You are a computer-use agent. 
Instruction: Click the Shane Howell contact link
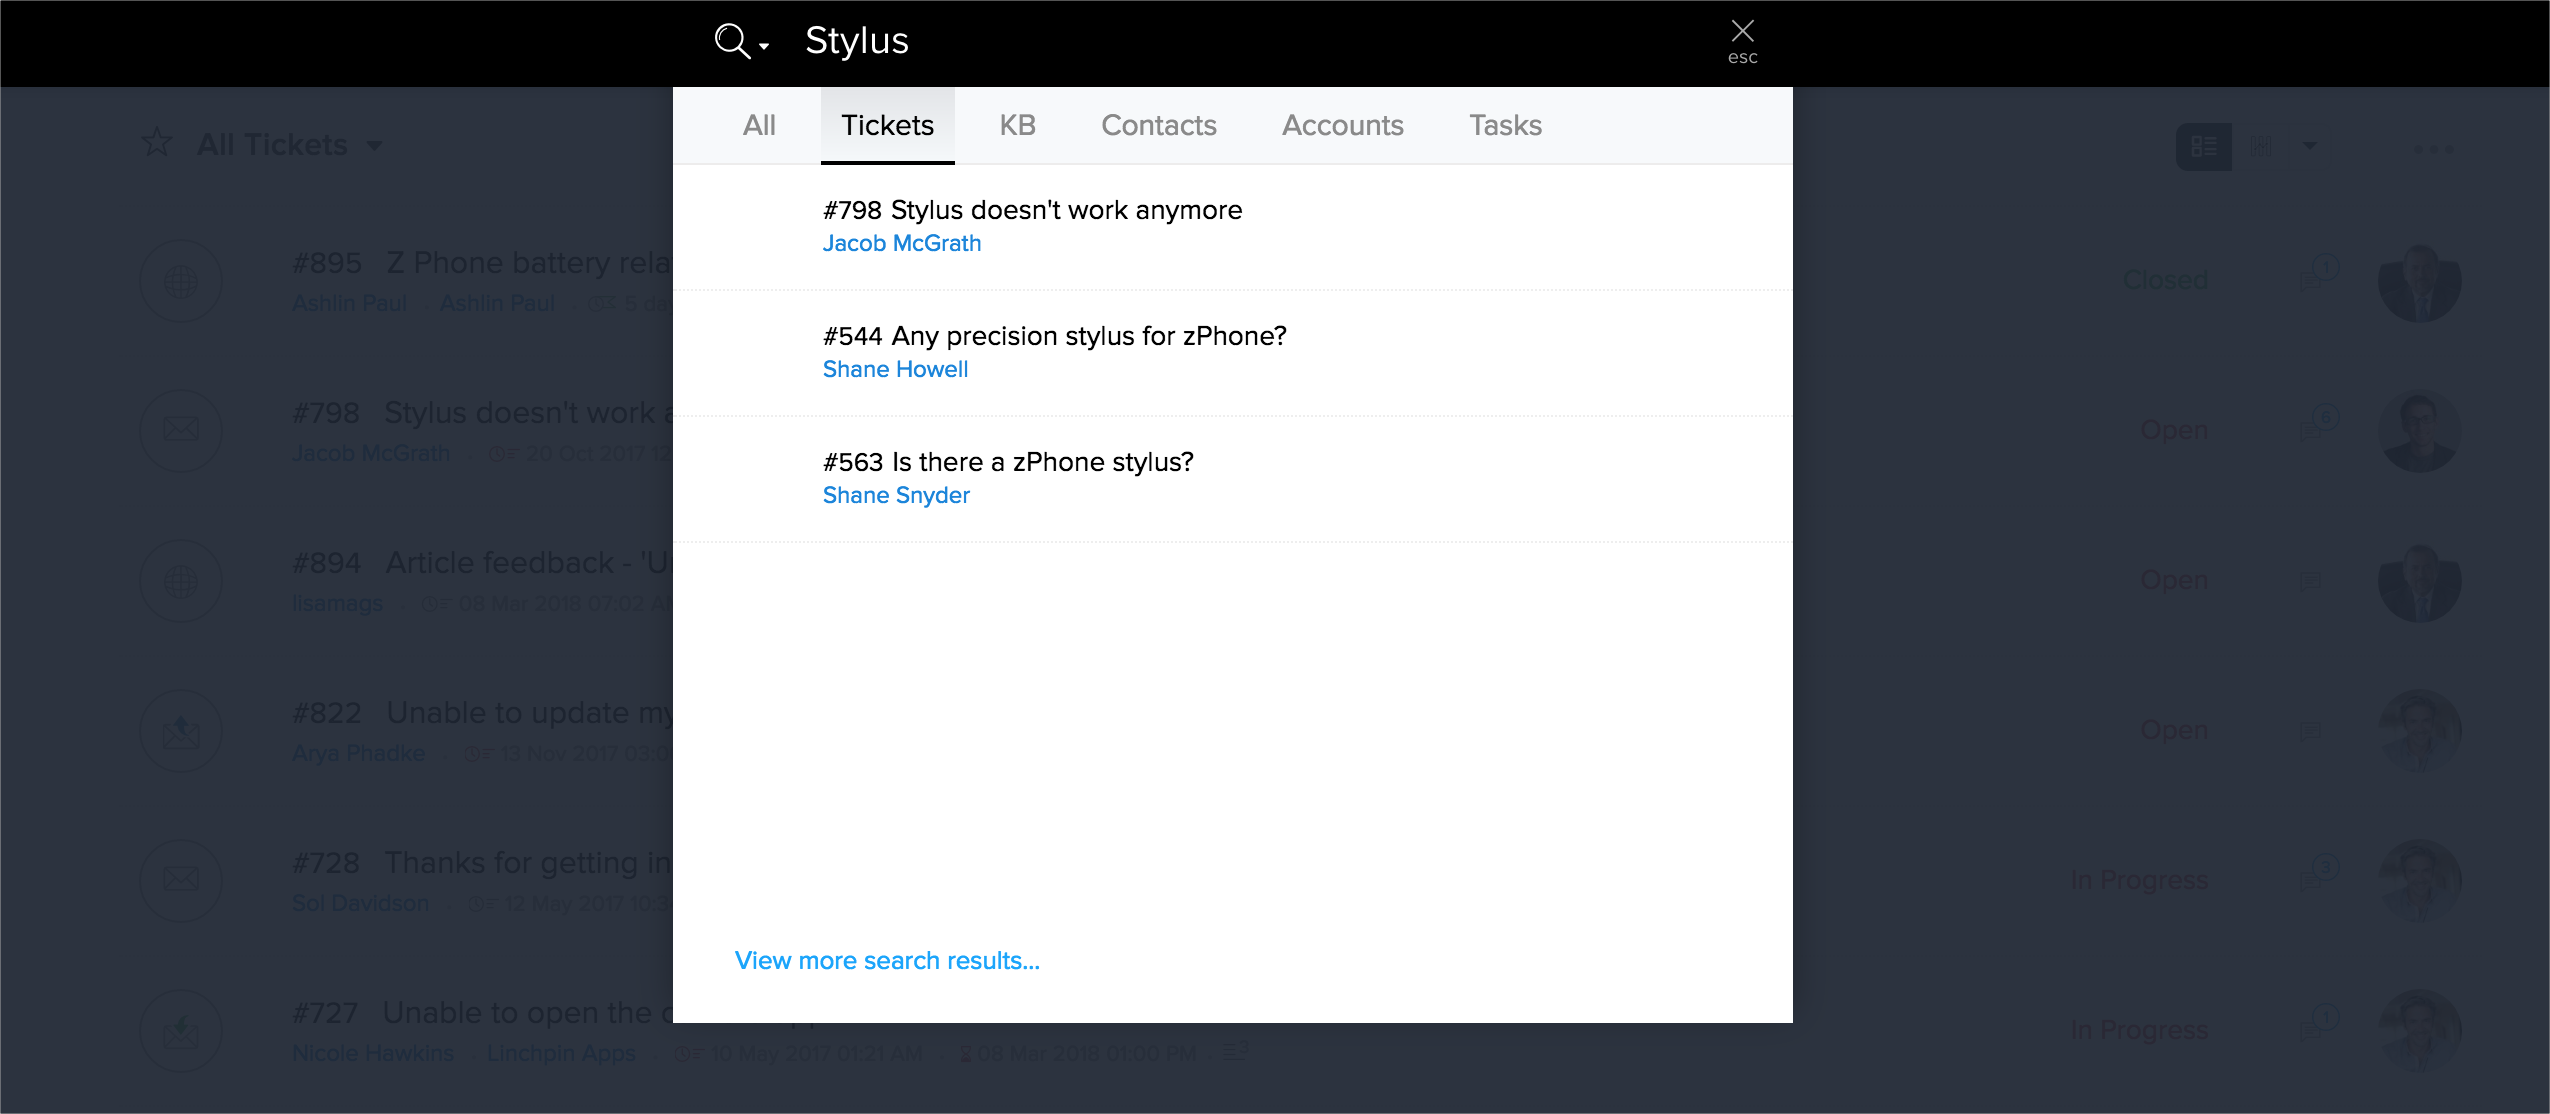click(895, 369)
